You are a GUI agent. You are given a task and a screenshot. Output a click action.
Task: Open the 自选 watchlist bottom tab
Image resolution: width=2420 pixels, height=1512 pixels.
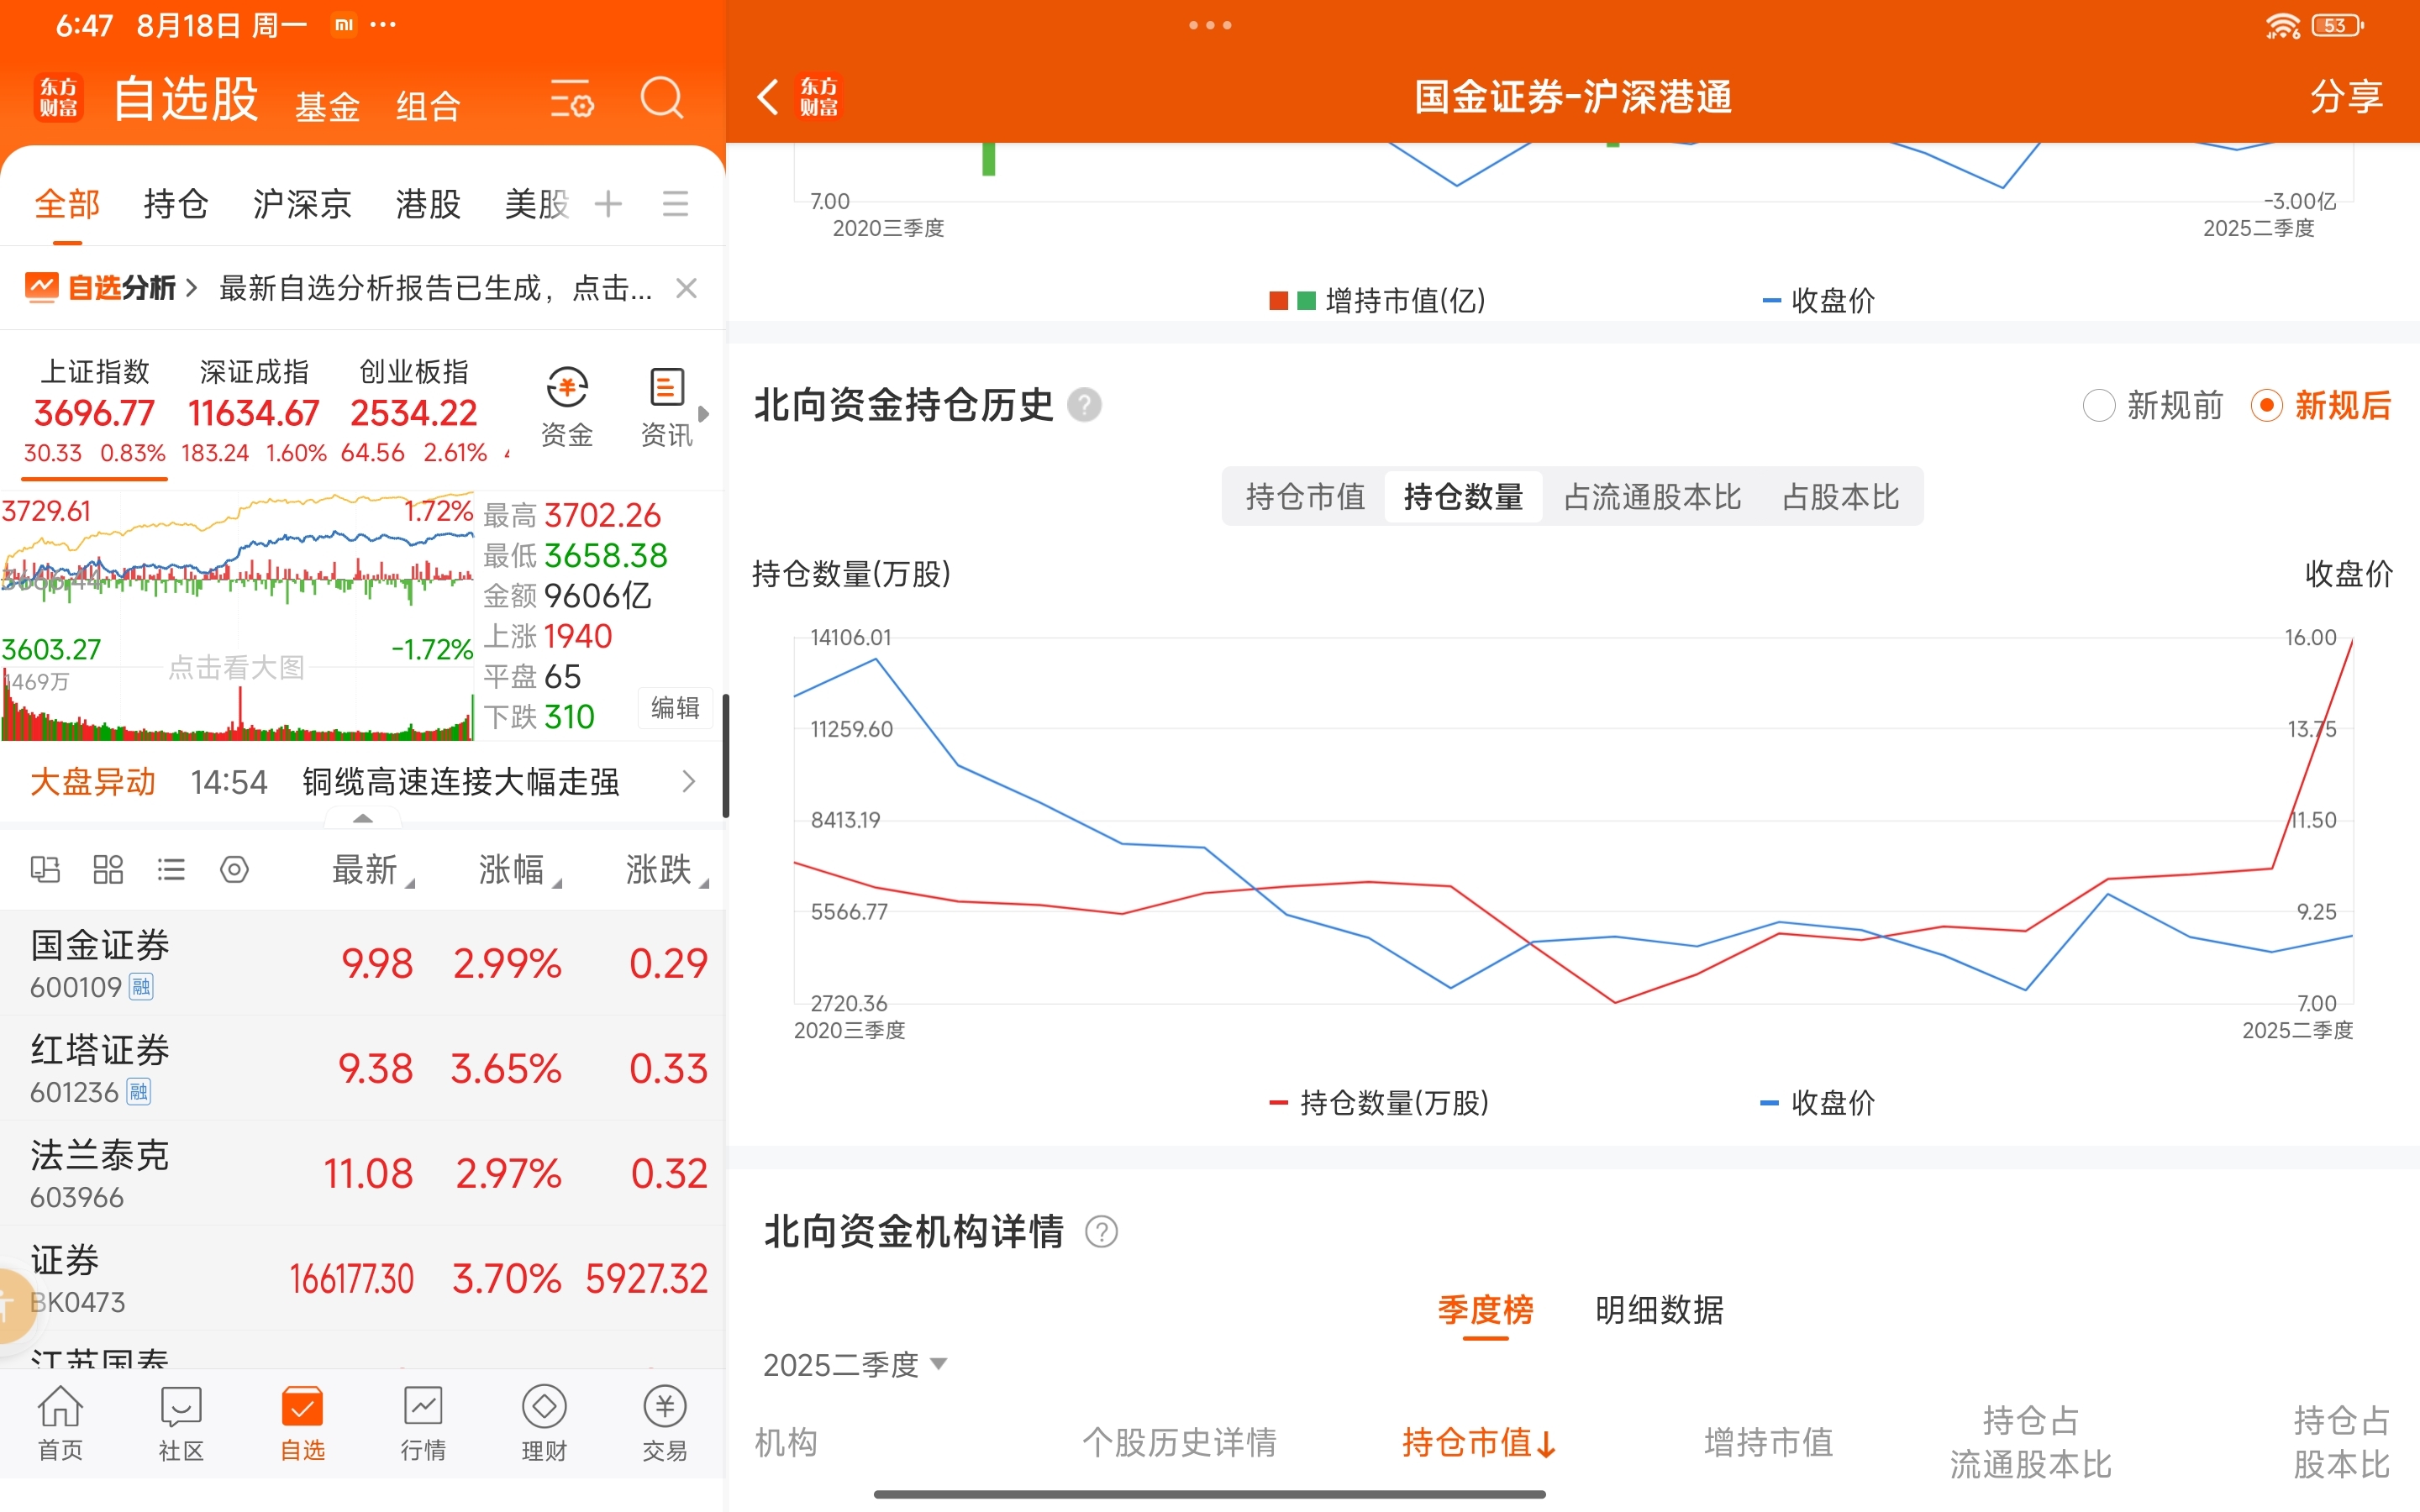pyautogui.click(x=302, y=1423)
